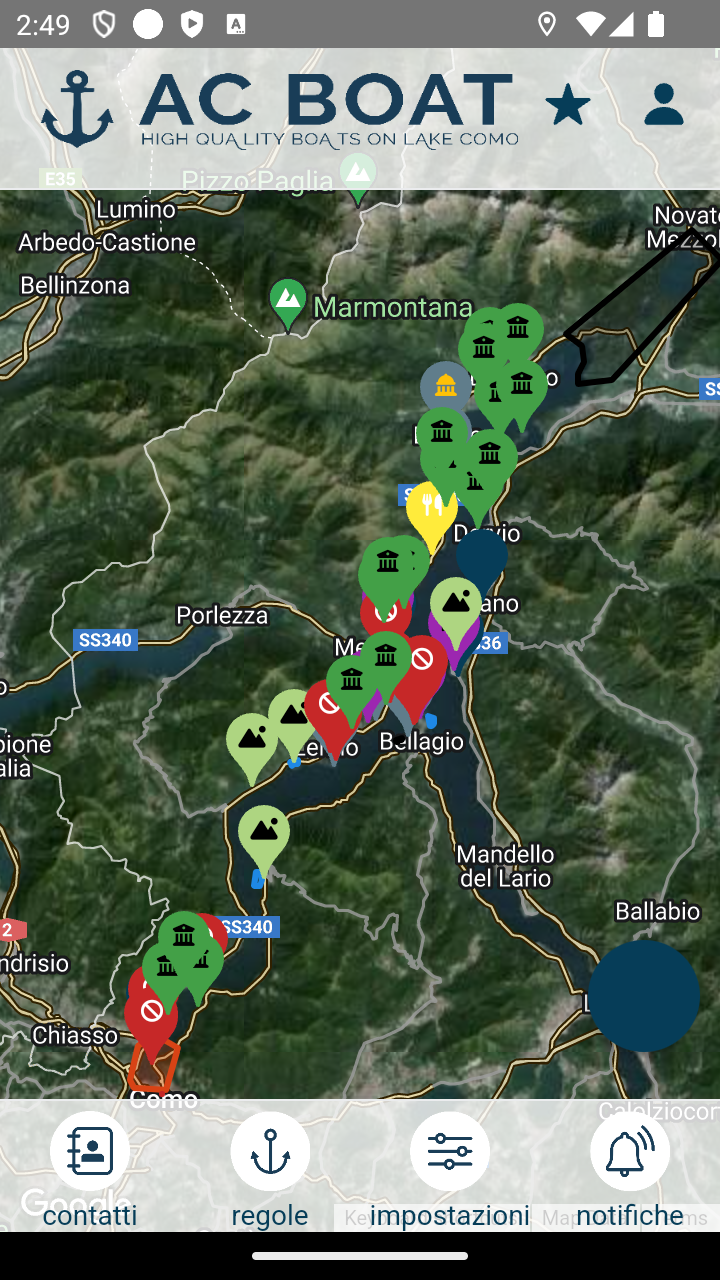
Task: Select the yellow restaurant map marker
Action: [431, 510]
